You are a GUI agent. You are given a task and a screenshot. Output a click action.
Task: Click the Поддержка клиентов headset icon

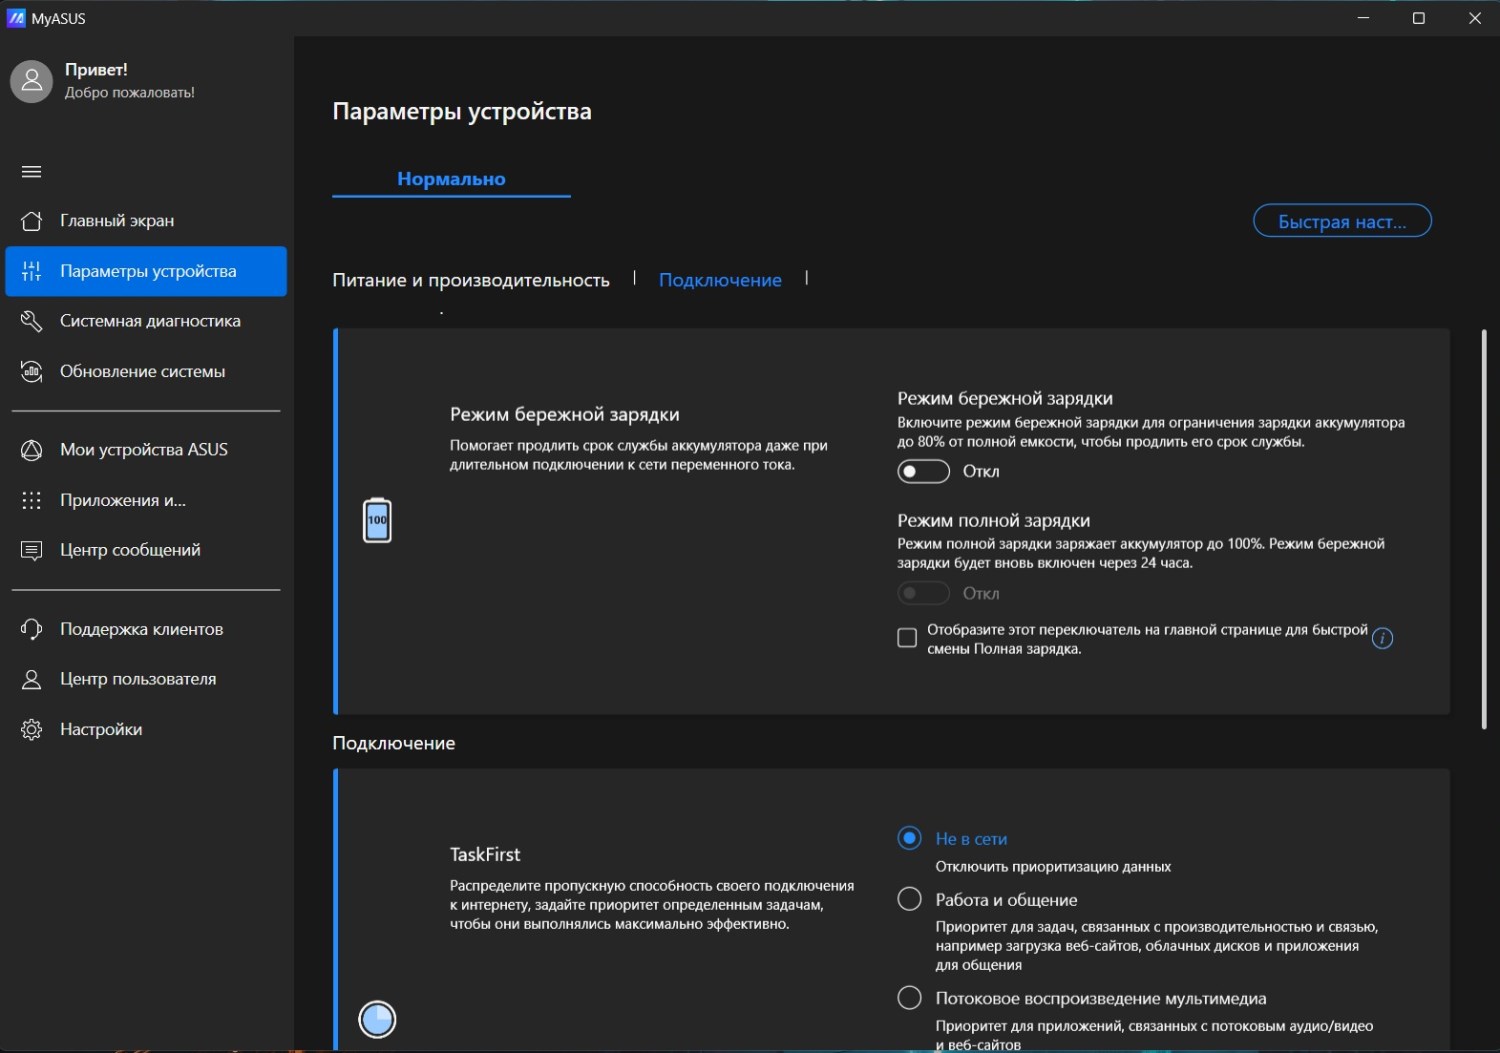[32, 629]
